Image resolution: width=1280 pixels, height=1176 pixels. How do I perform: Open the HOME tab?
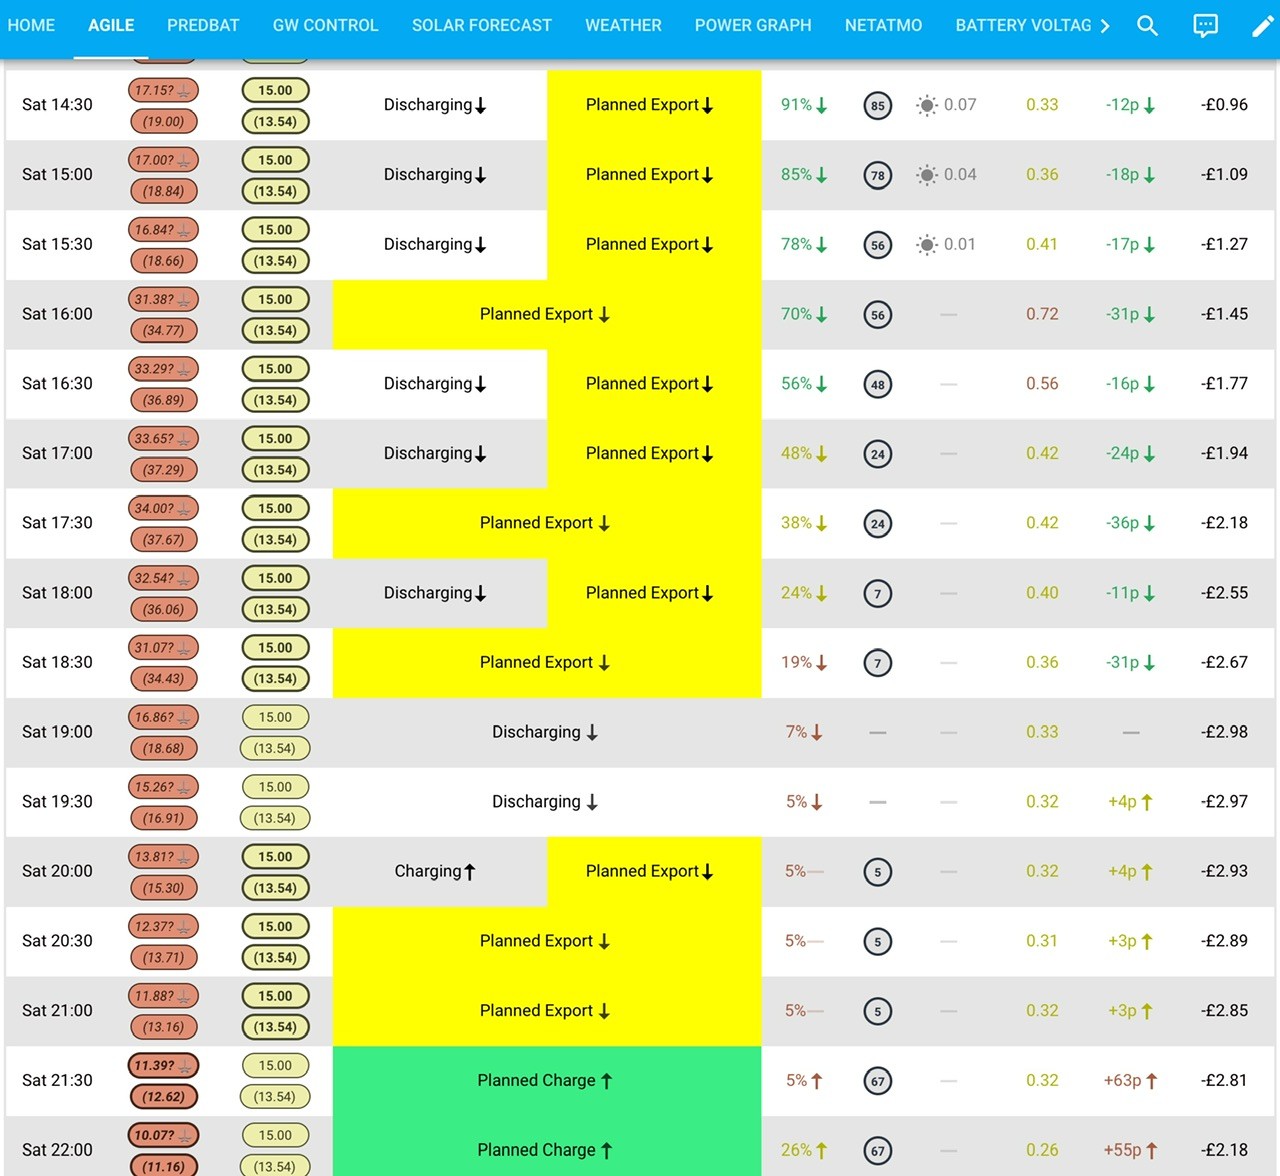coord(32,26)
